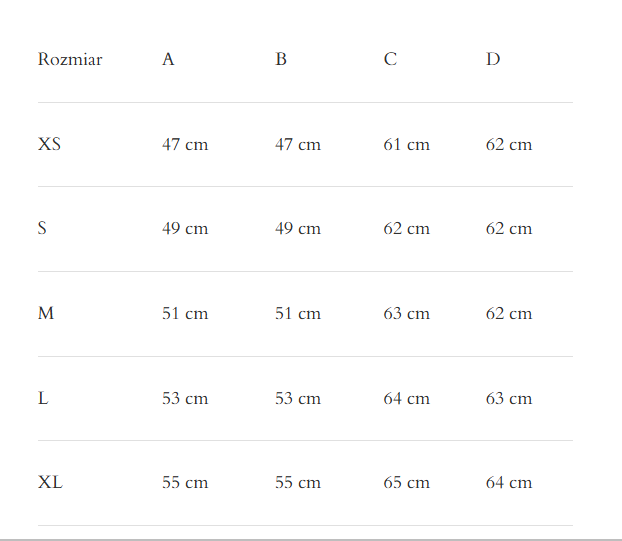Select the XS size row label

click(x=49, y=144)
